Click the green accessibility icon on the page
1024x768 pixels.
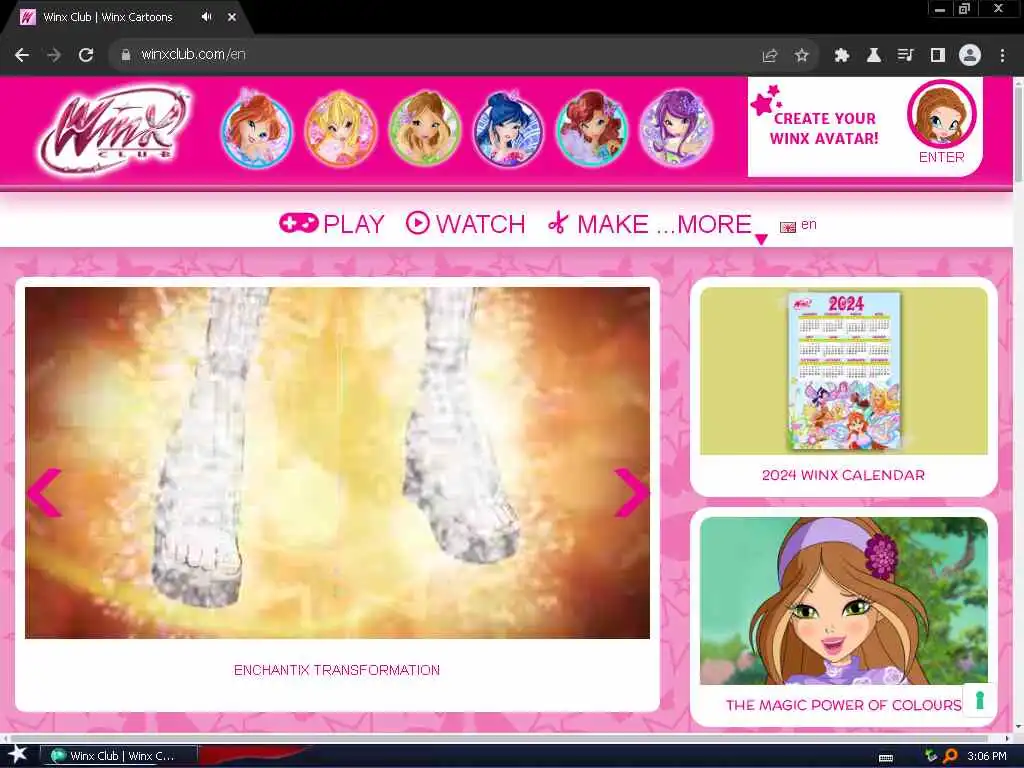(979, 700)
